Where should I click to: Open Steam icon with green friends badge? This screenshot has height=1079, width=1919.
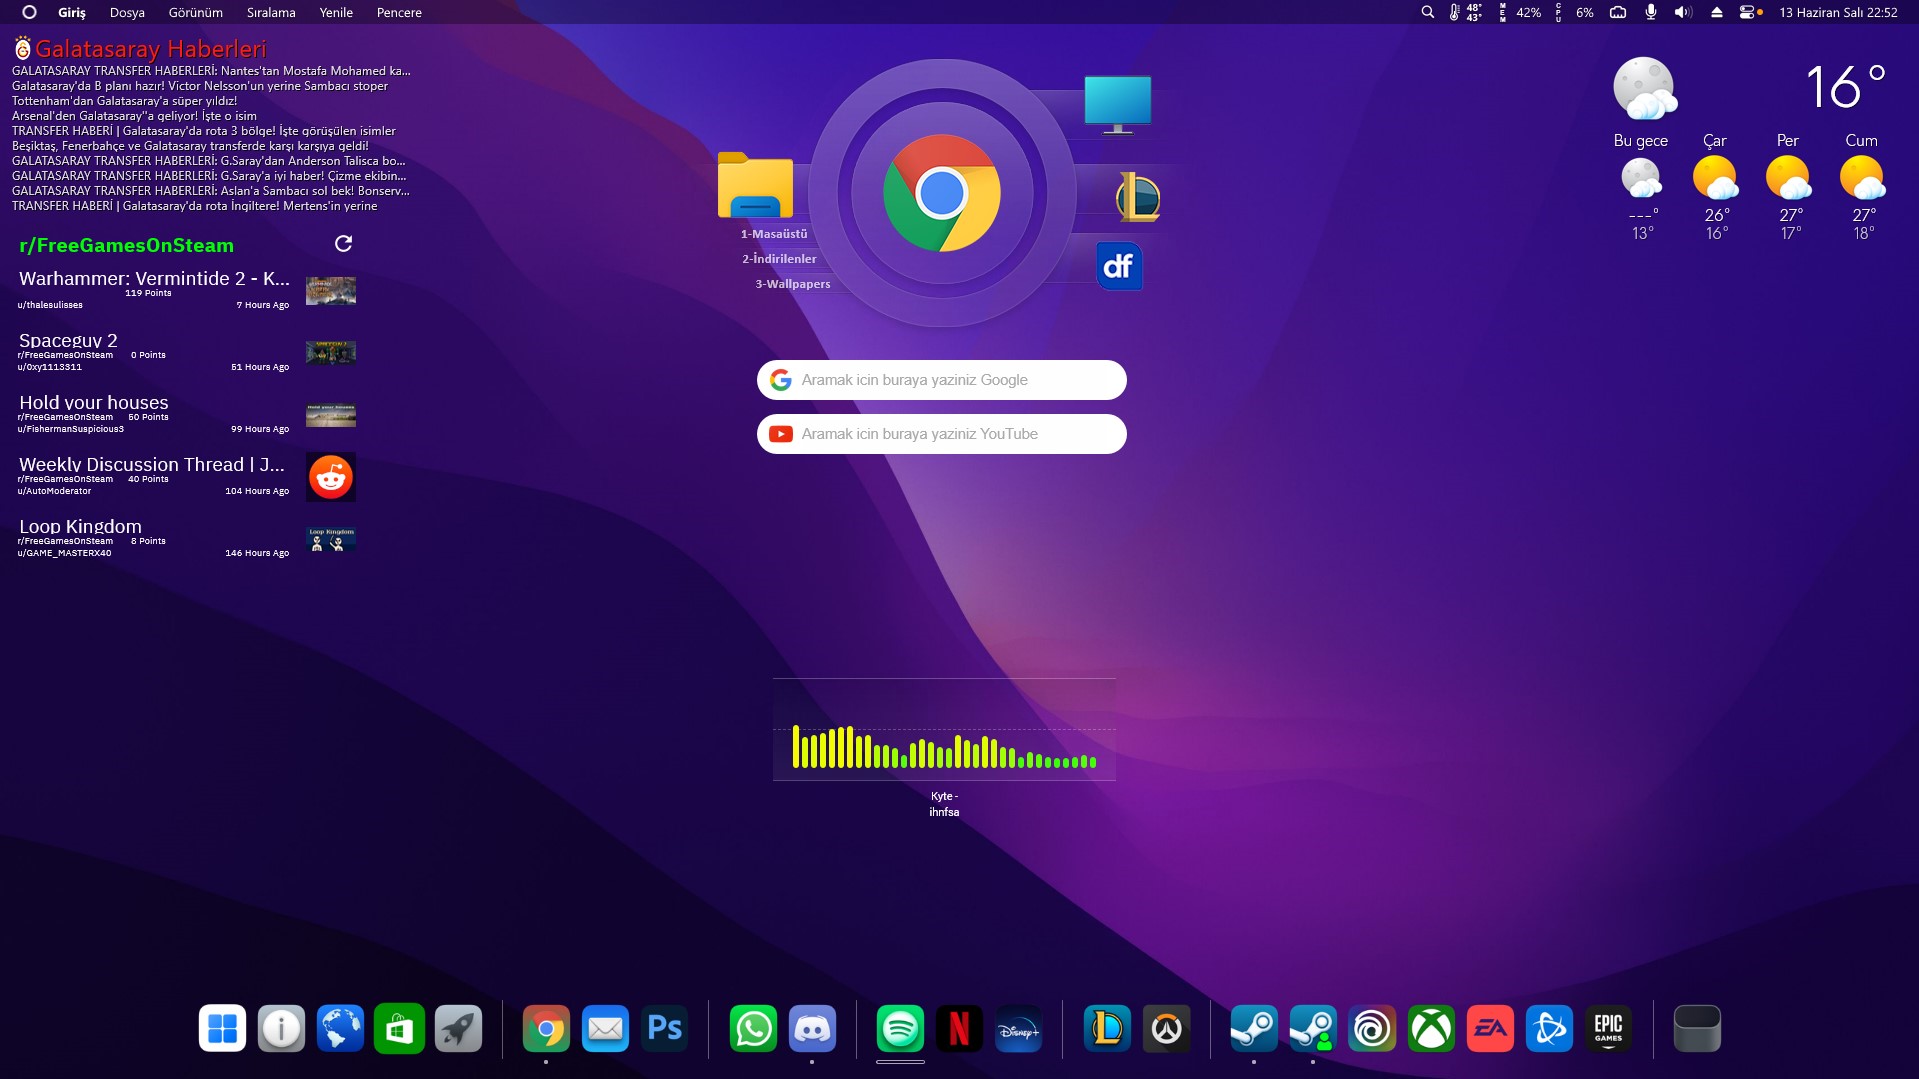[1313, 1028]
